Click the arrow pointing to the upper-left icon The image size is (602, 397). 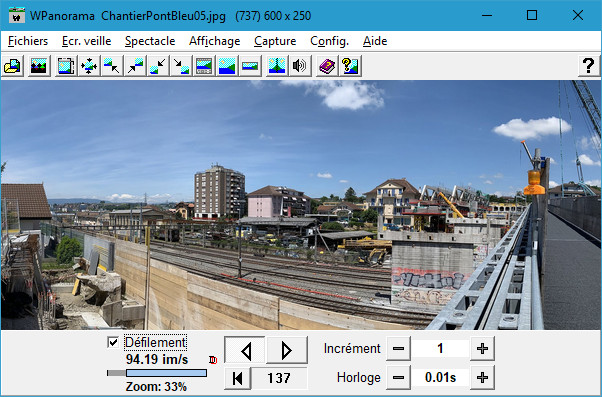112,66
